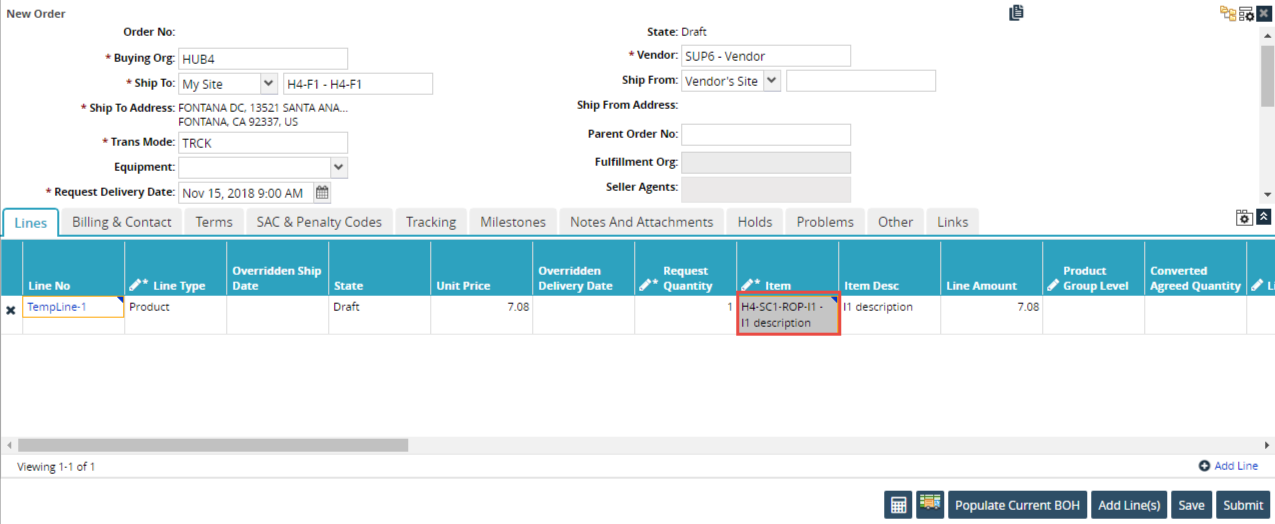This screenshot has width=1275, height=524.
Task: Click the empty Ship From site field
Action: coord(861,81)
